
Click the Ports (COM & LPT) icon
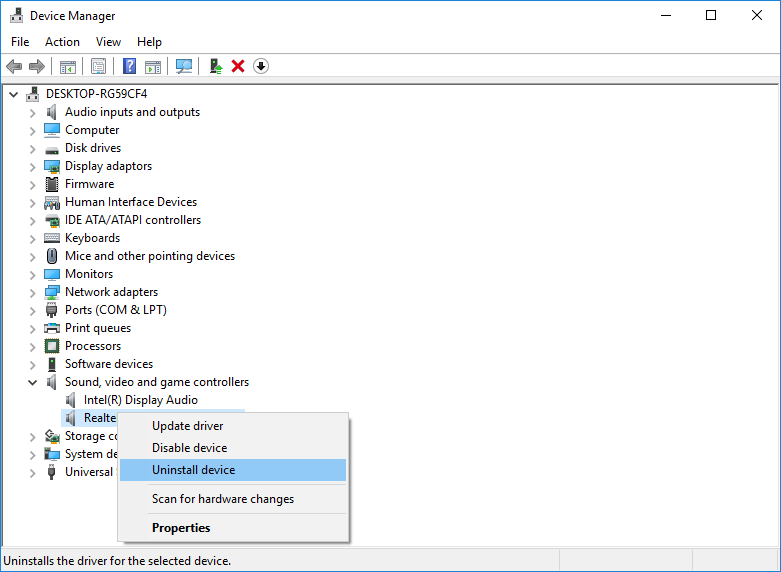point(52,310)
